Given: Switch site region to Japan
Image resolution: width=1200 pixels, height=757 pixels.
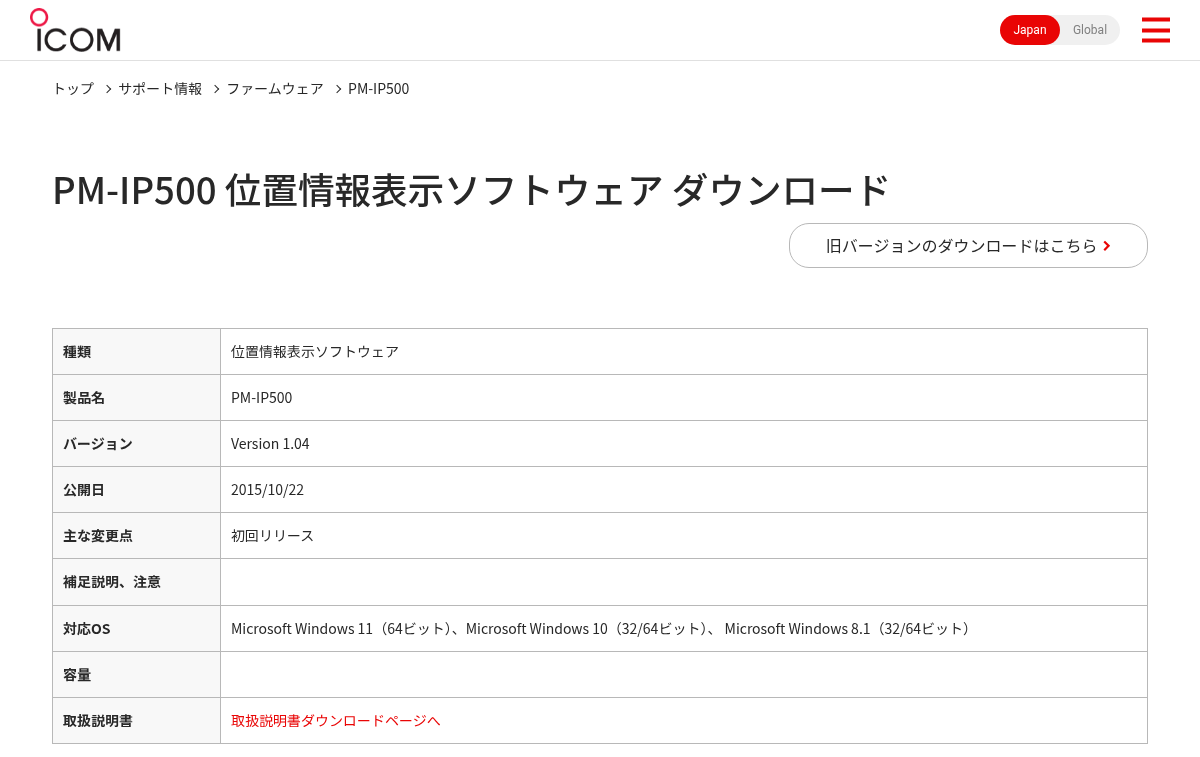Looking at the screenshot, I should [x=1030, y=30].
